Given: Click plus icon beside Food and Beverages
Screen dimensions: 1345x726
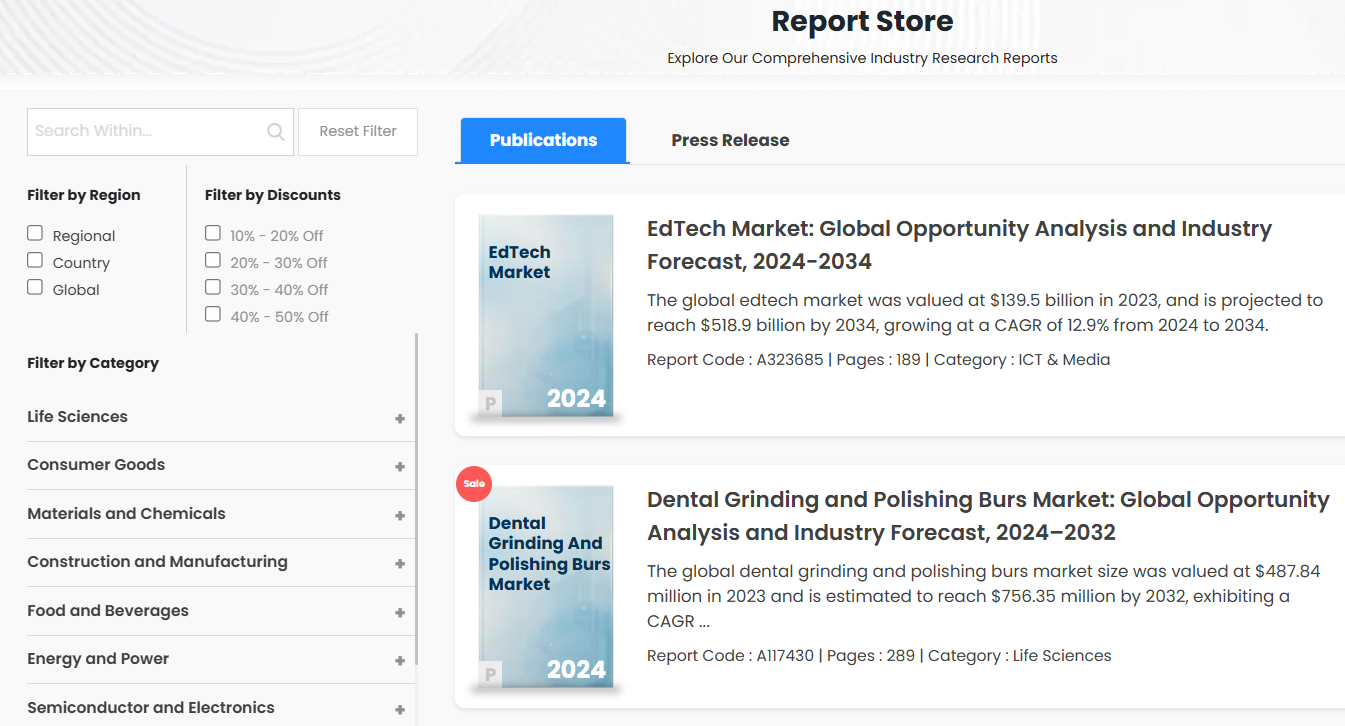Looking at the screenshot, I should pos(400,613).
